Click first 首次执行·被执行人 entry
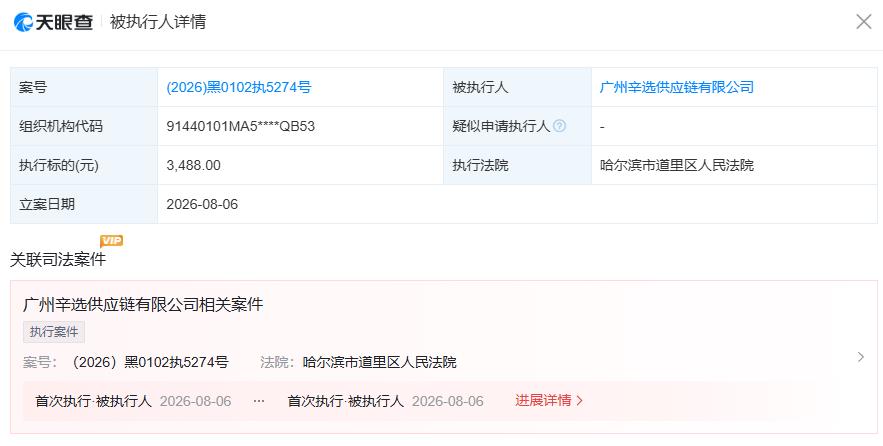 (93, 401)
